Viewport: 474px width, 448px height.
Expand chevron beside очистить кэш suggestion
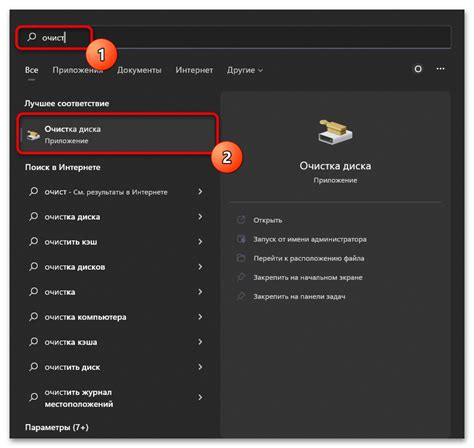[200, 242]
